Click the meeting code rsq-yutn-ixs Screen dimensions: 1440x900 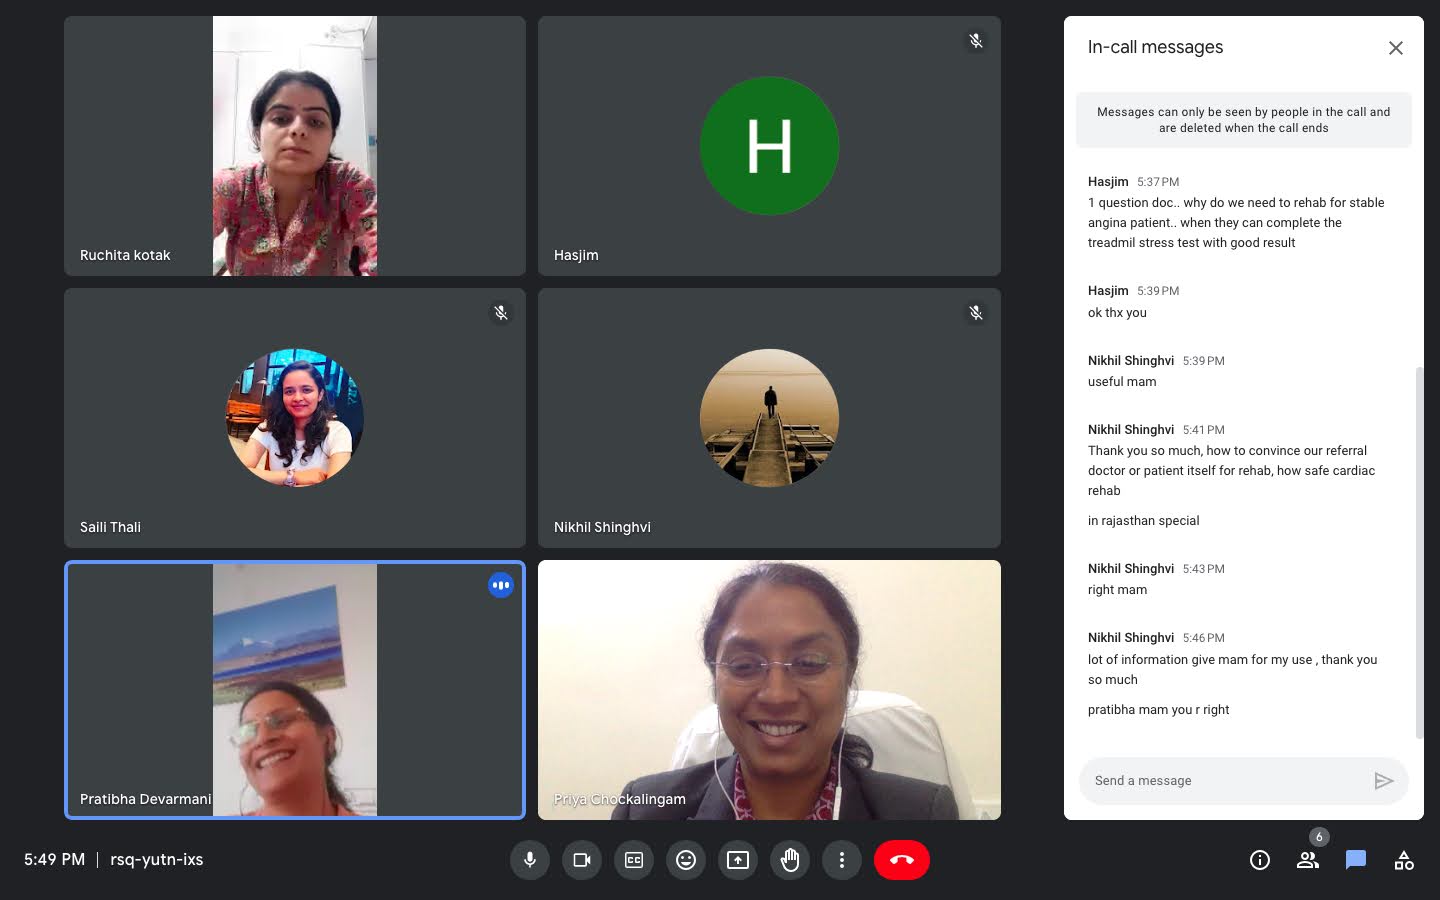[x=157, y=860]
